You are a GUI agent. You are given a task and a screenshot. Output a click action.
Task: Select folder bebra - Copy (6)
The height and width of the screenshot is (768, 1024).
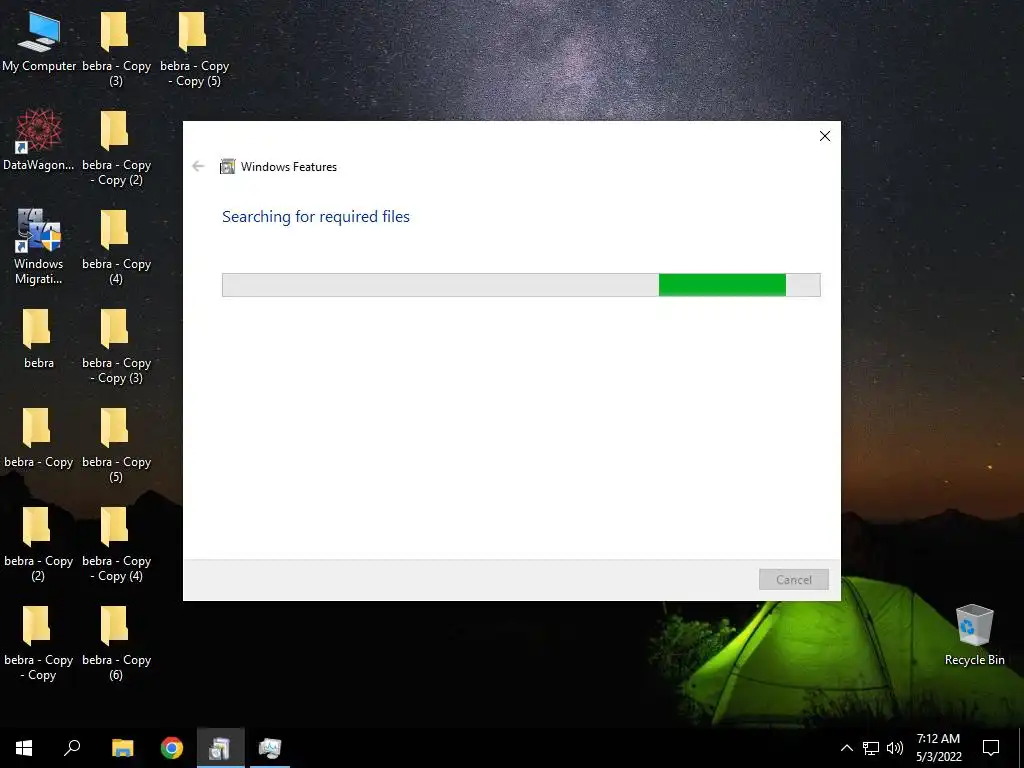coord(116,643)
